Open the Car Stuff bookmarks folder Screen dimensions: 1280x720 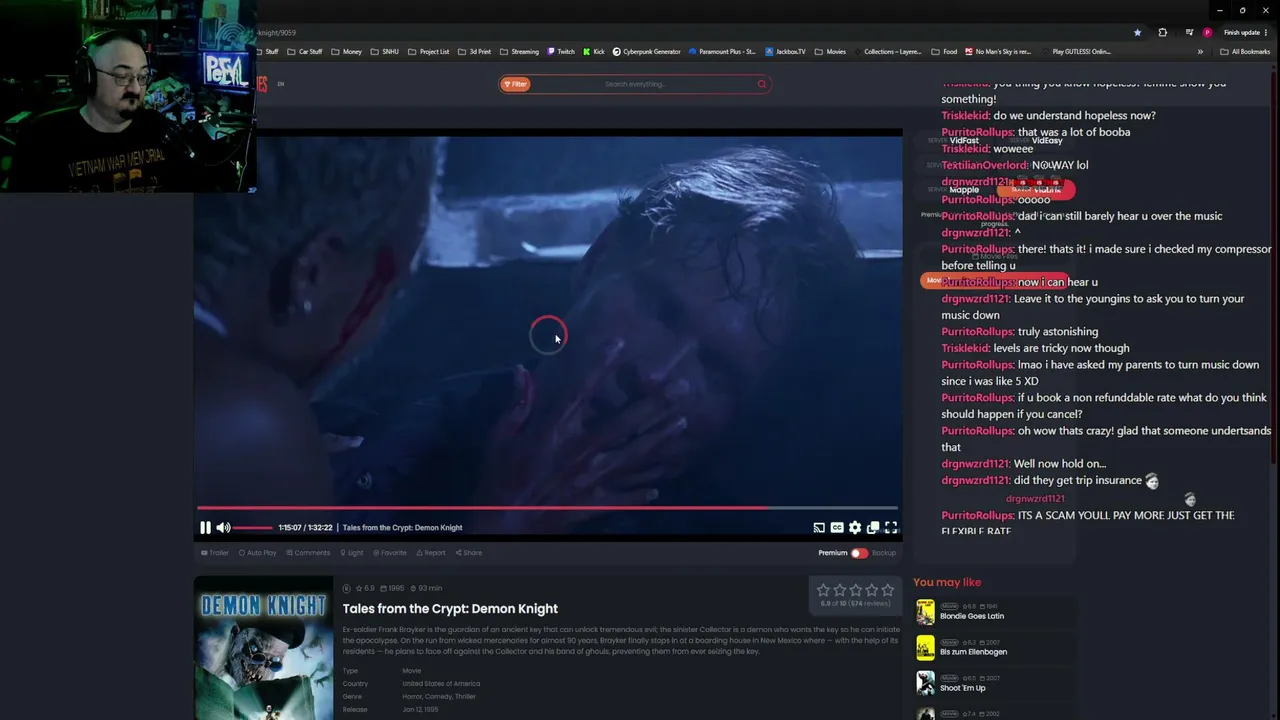coord(305,52)
